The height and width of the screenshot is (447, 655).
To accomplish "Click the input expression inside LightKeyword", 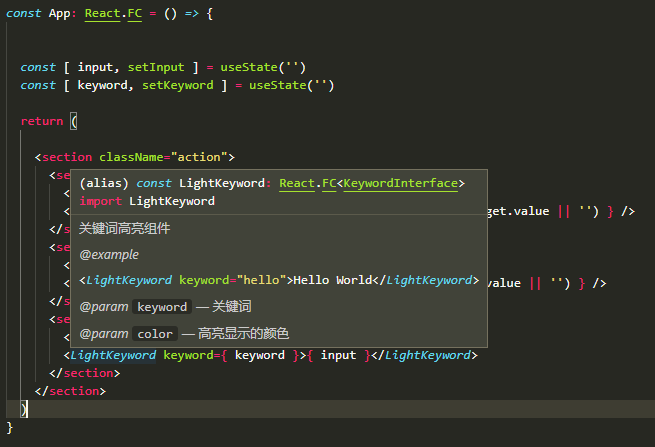I will (338, 356).
